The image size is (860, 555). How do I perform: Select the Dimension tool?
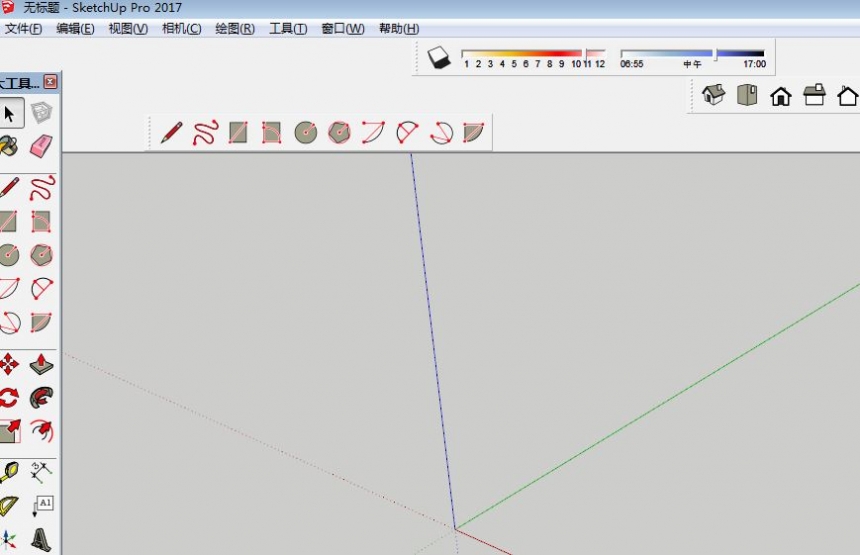[41, 472]
